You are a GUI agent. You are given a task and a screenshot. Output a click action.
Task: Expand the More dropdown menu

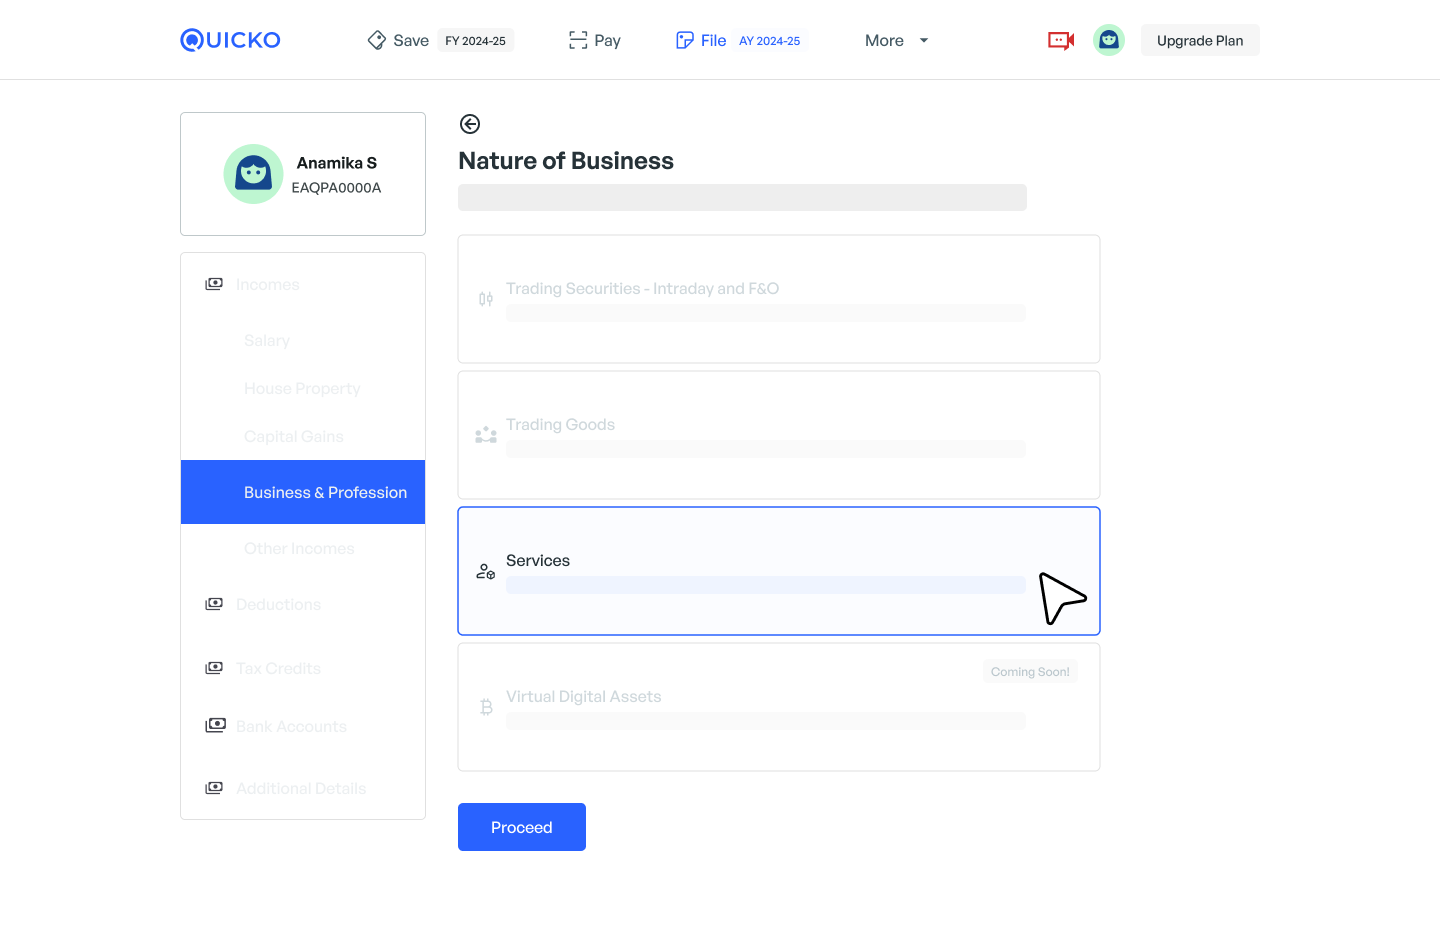tap(896, 40)
